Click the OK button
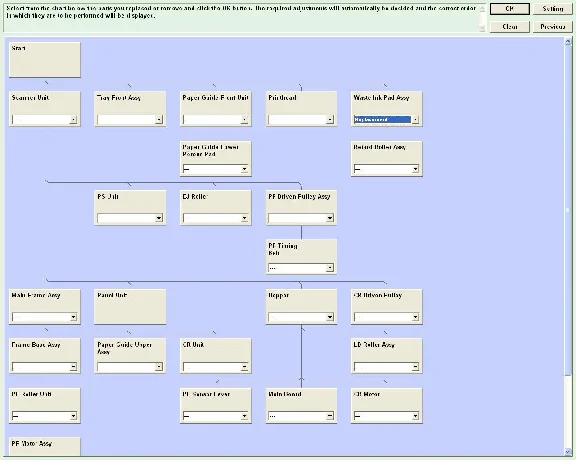The width and height of the screenshot is (576, 460). click(510, 9)
